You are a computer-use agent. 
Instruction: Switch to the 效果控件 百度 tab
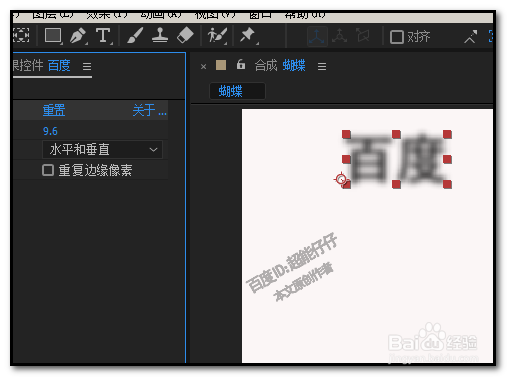[42, 65]
